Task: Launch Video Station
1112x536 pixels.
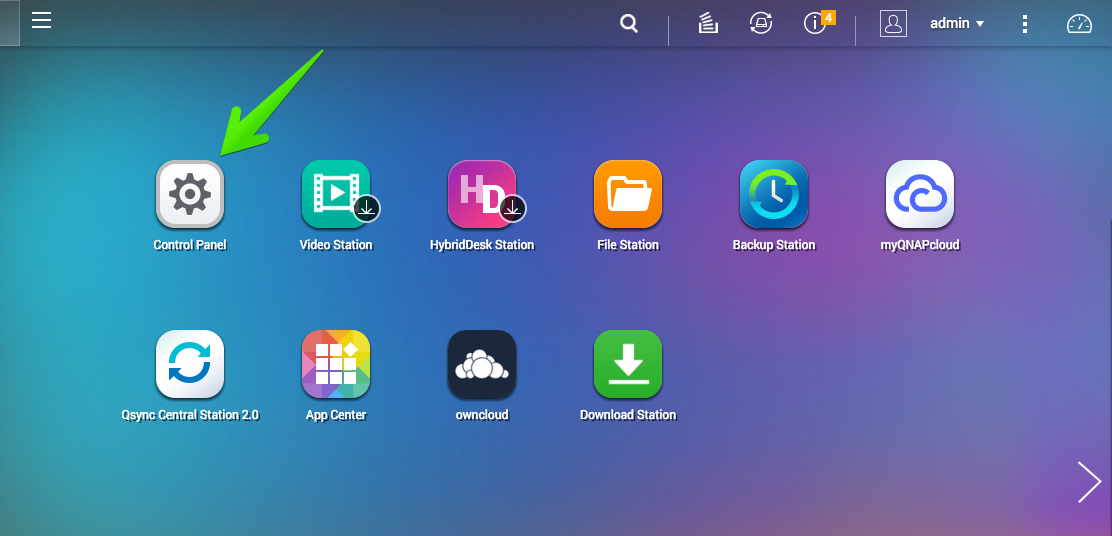Action: (336, 194)
